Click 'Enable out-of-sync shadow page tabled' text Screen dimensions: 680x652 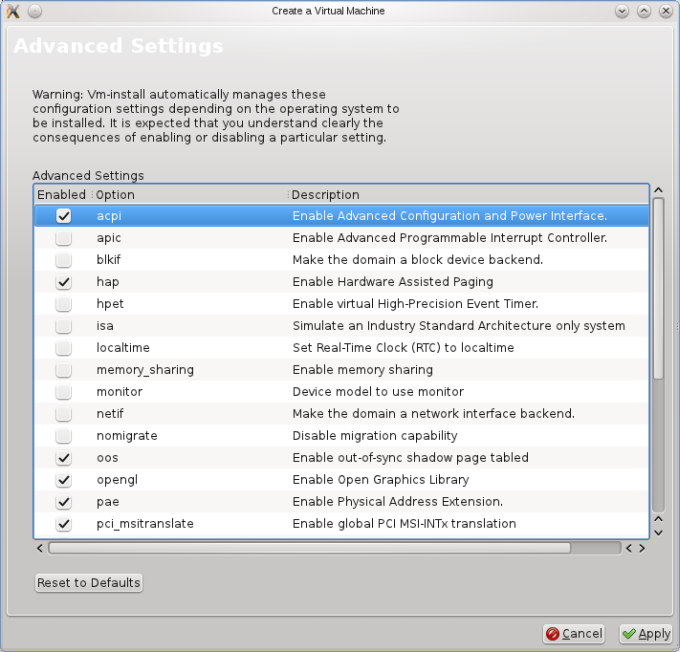pyautogui.click(x=411, y=458)
